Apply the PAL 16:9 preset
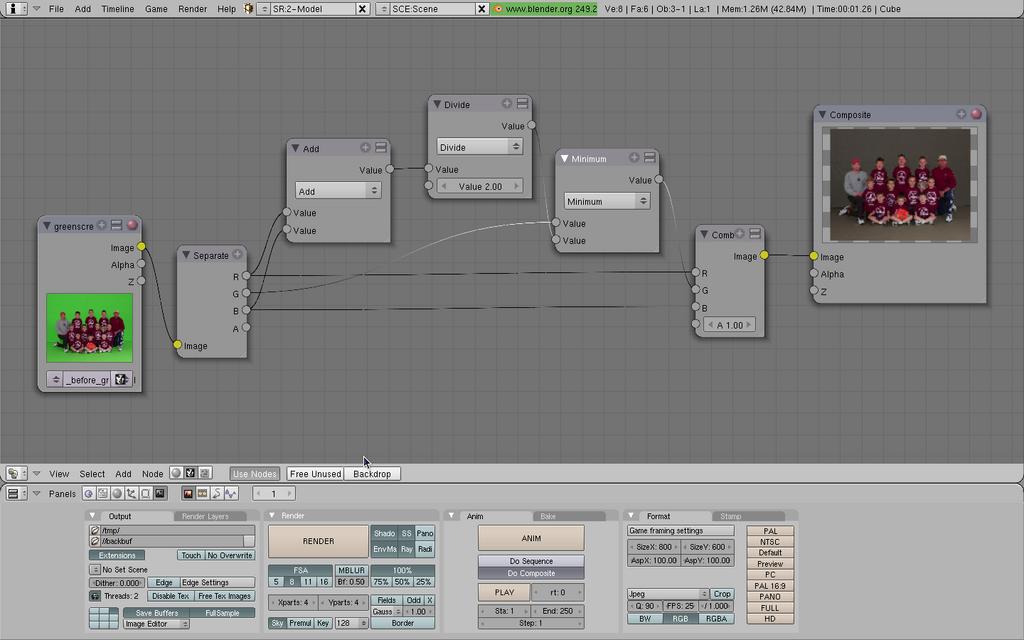Viewport: 1024px width, 640px height. [770, 586]
